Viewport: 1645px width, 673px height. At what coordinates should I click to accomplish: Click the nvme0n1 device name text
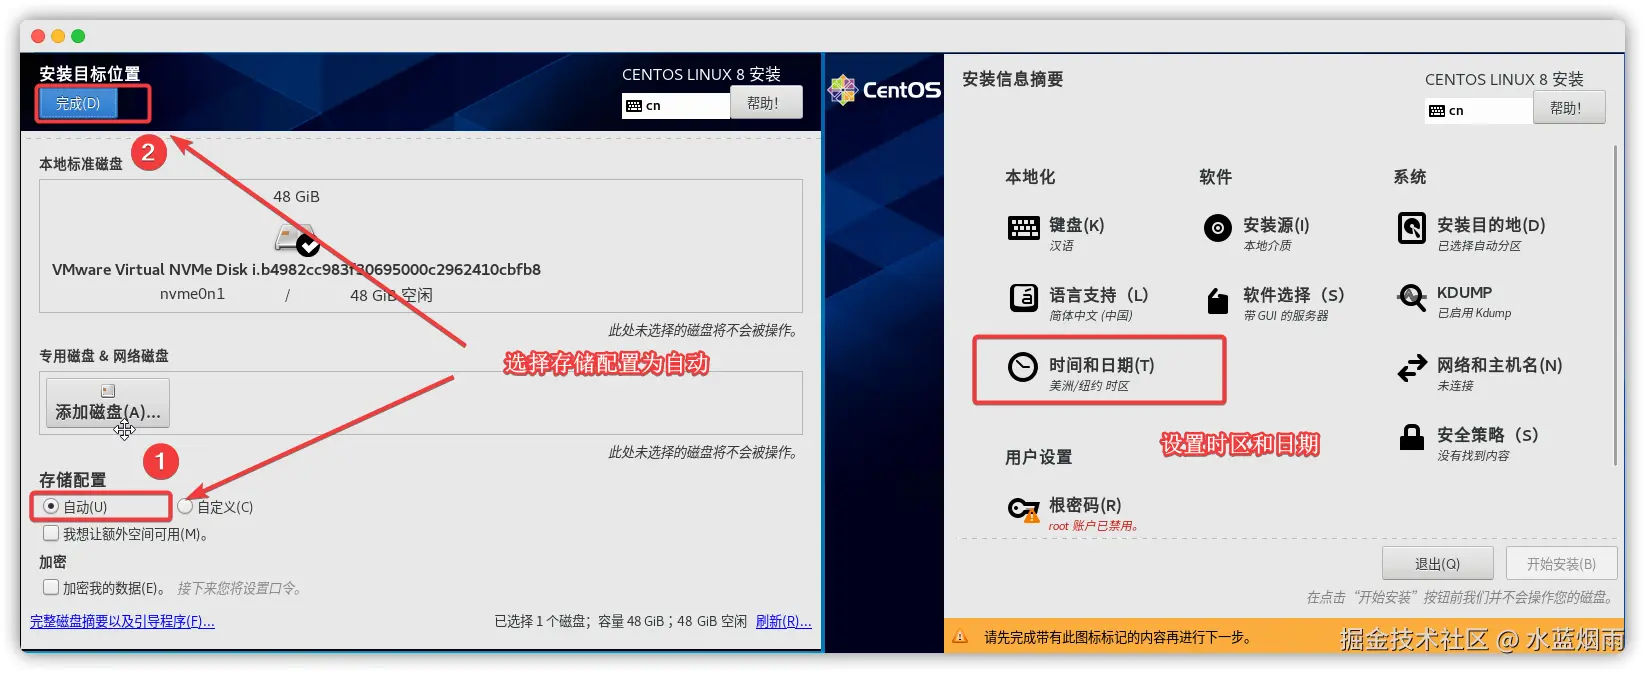(192, 294)
